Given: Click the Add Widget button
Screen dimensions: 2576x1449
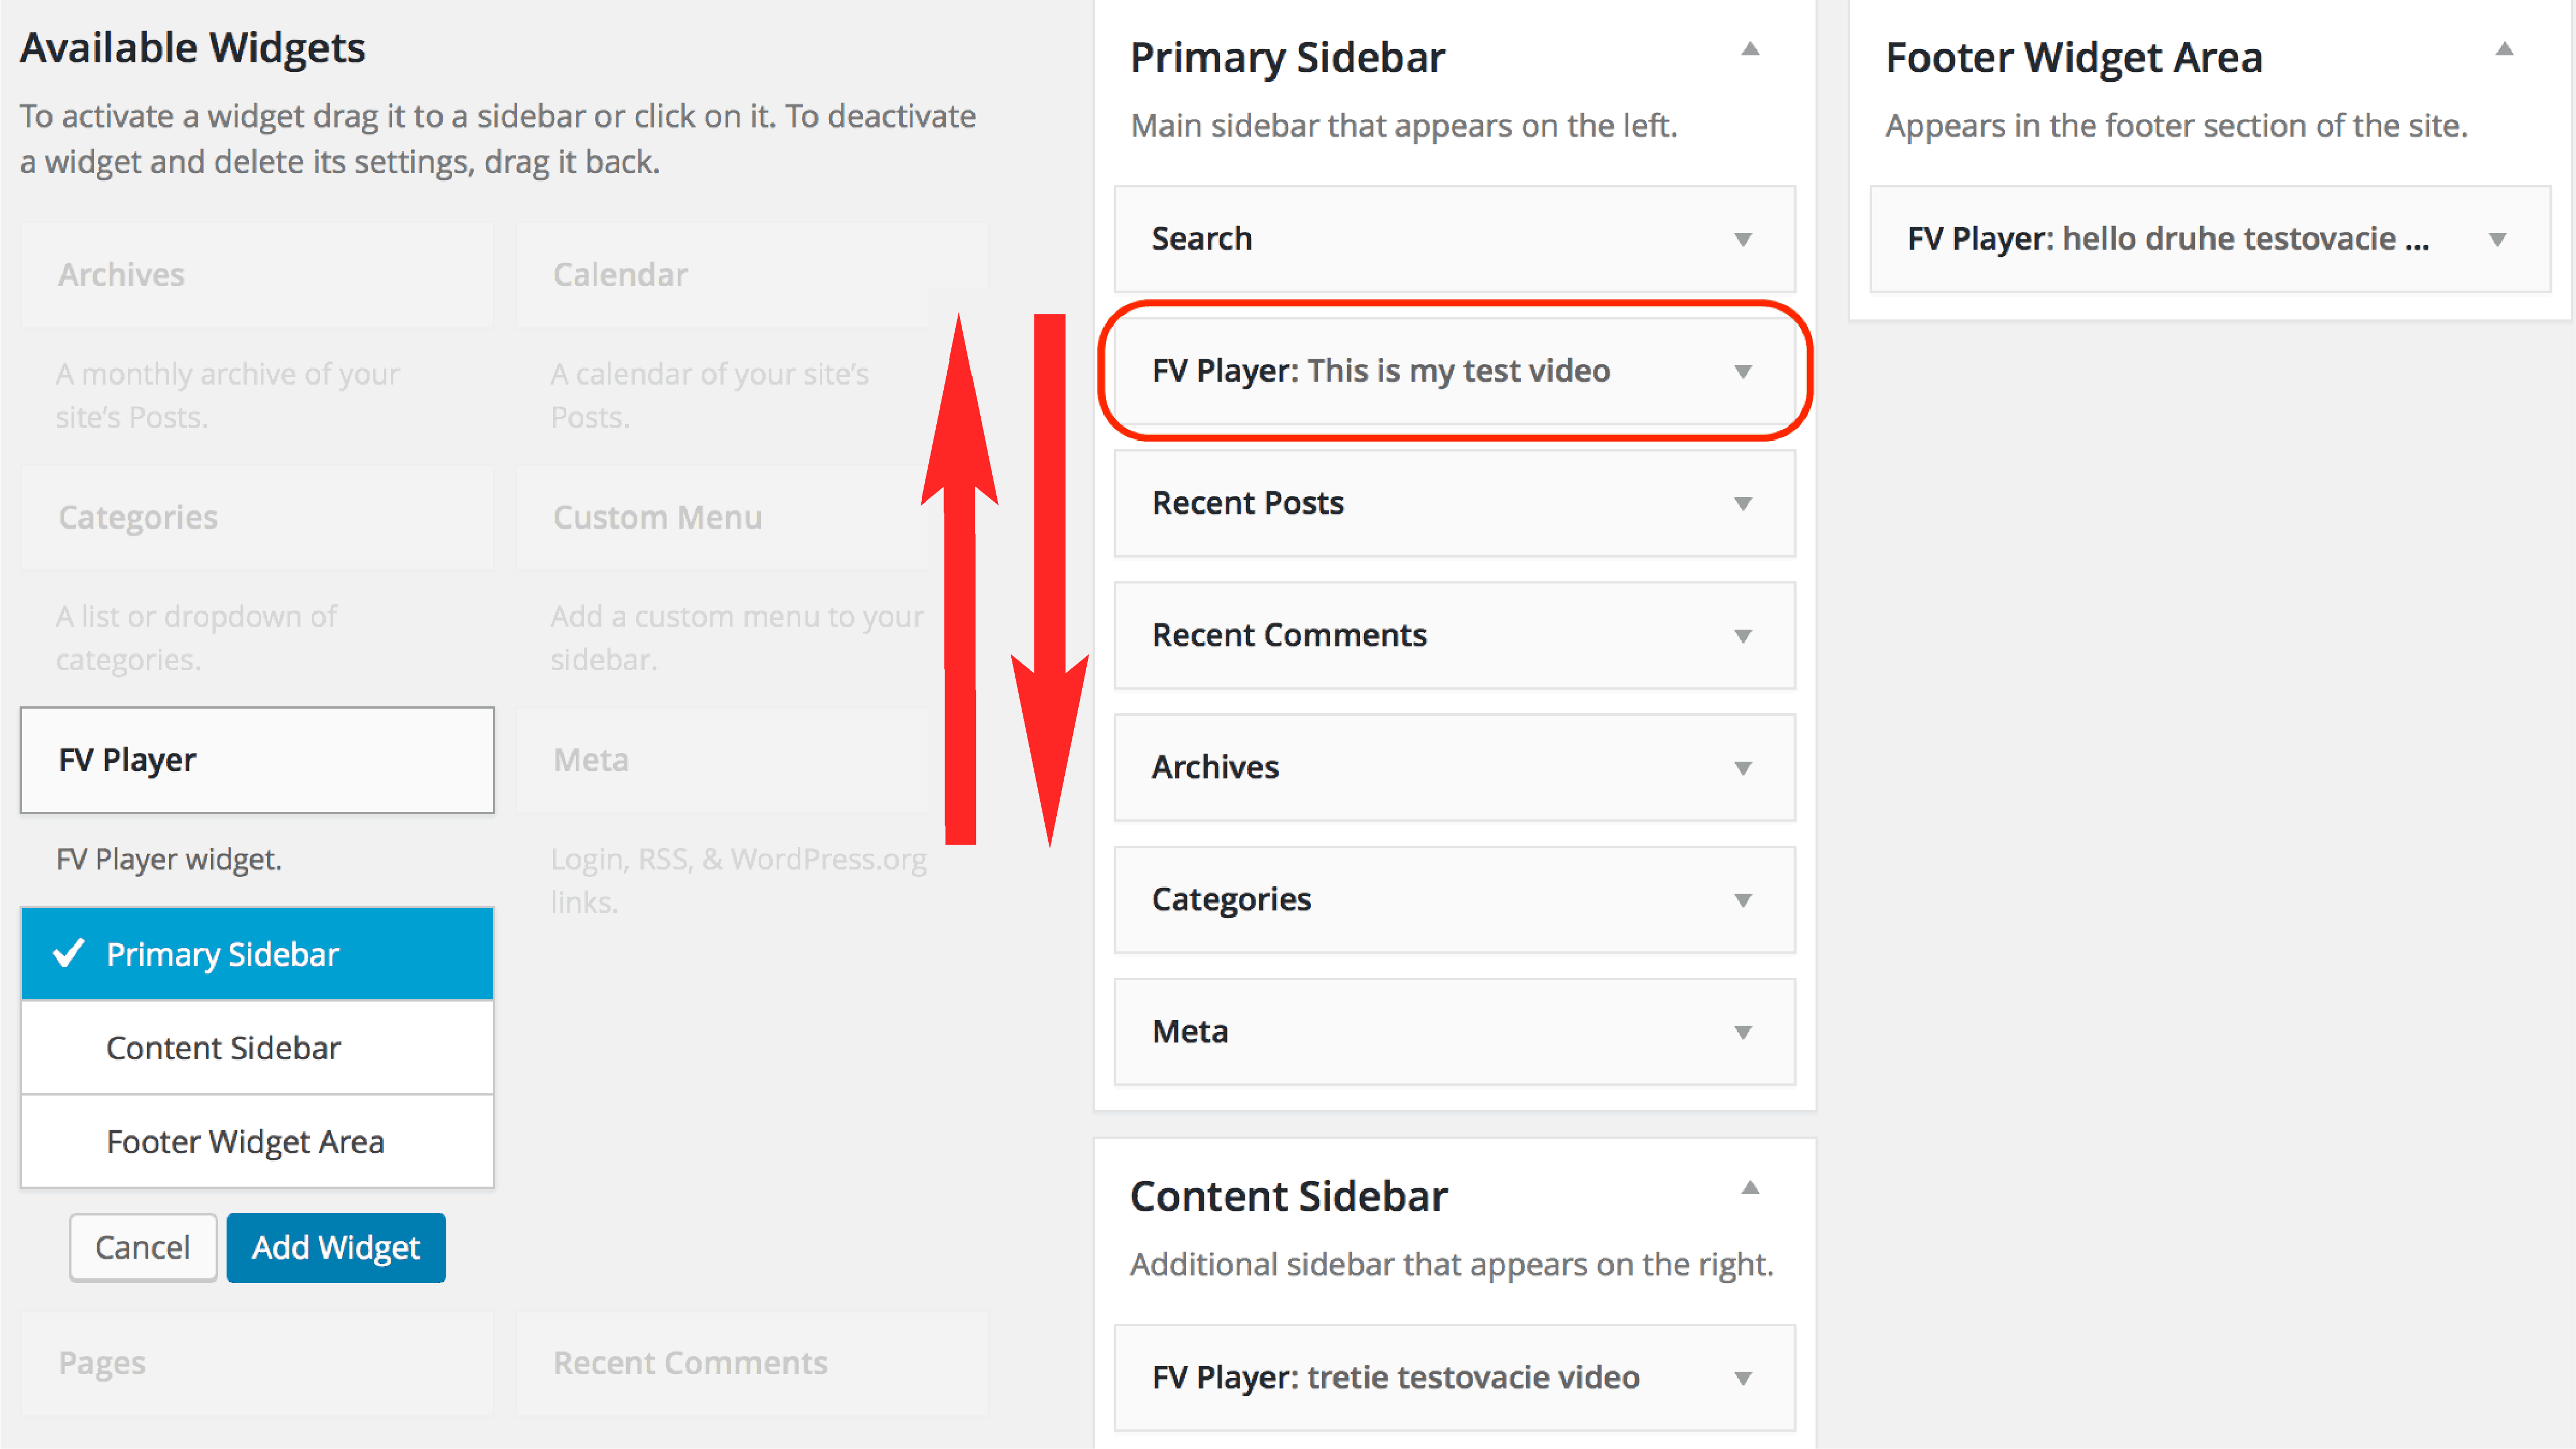Looking at the screenshot, I should 336,1247.
